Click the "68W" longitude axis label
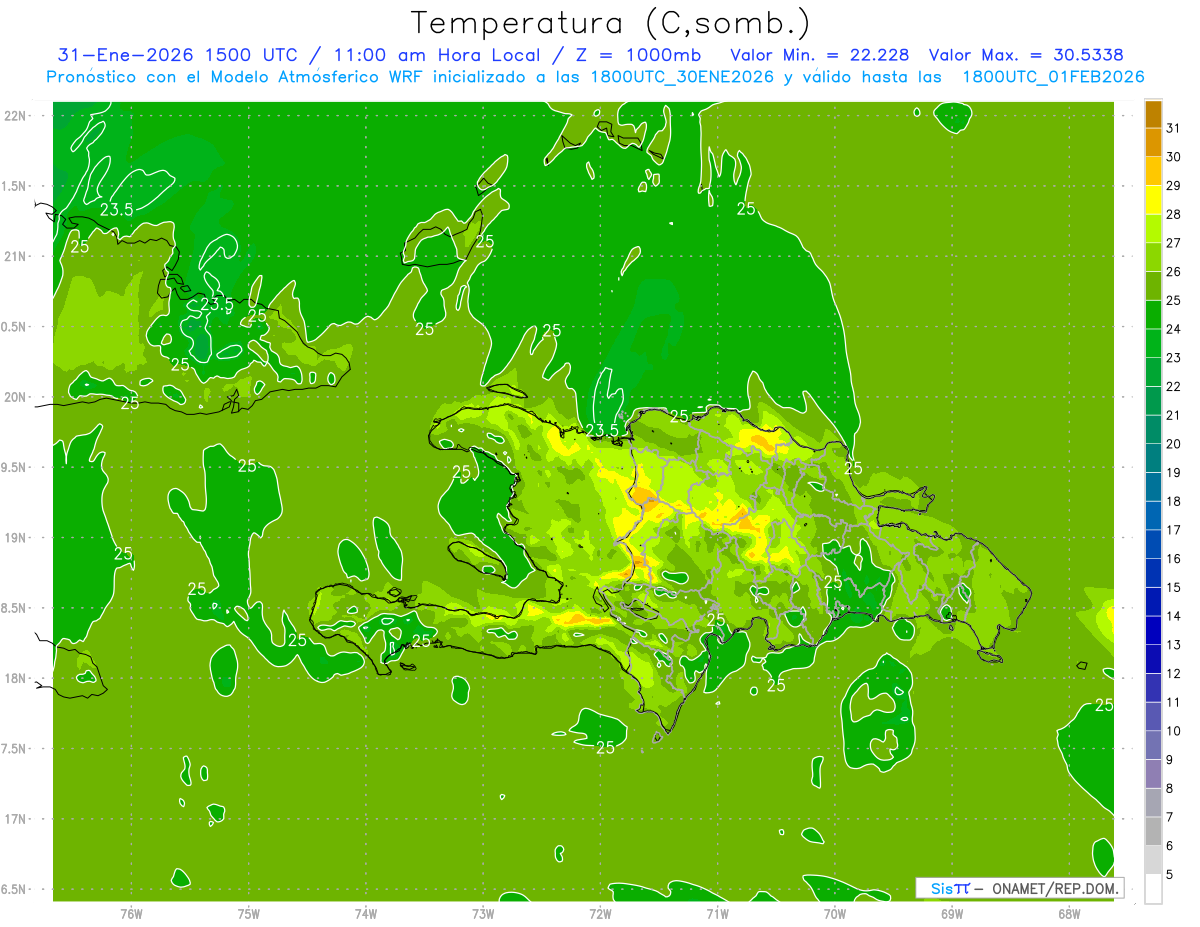Viewport: 1200px width, 927px height. [x=1068, y=914]
